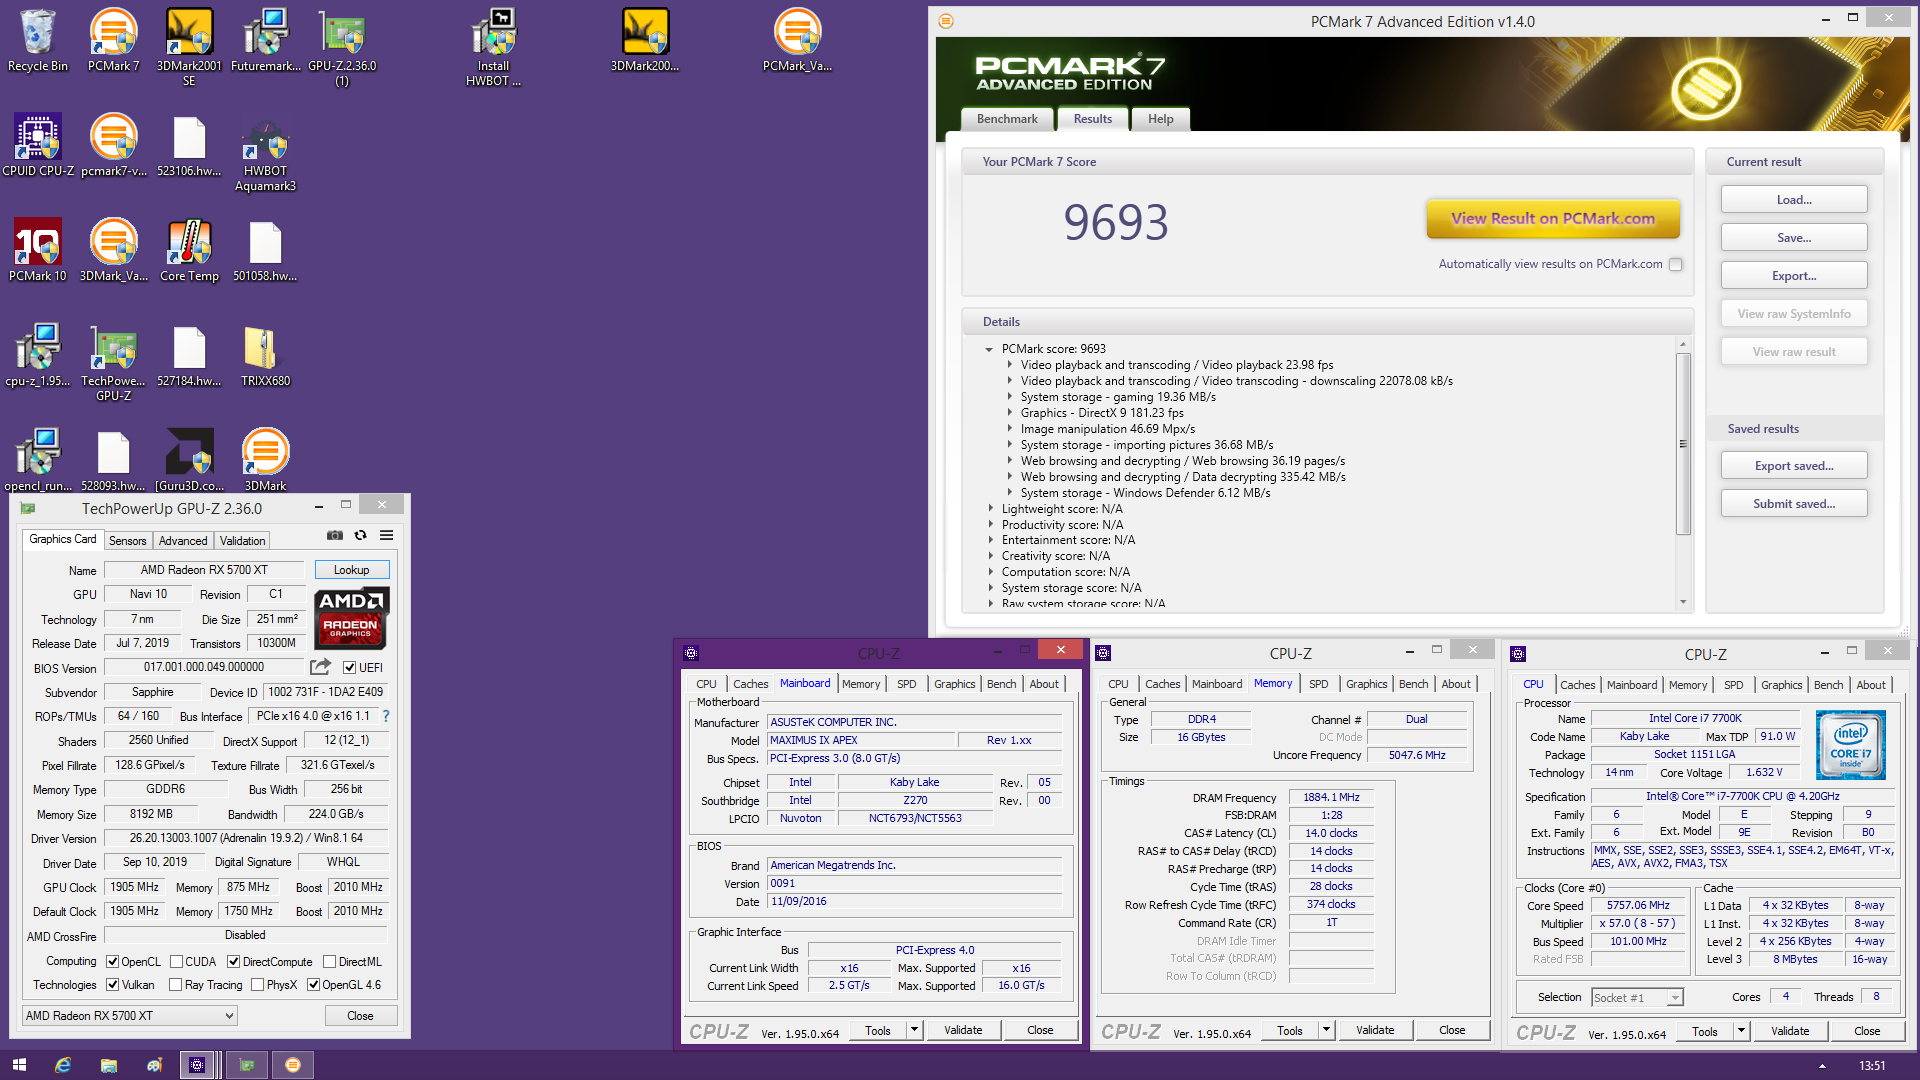Screen dimensions: 1920x1080
Task: Click the Intel Core i7 logo in CPU-Z
Action: click(1851, 745)
